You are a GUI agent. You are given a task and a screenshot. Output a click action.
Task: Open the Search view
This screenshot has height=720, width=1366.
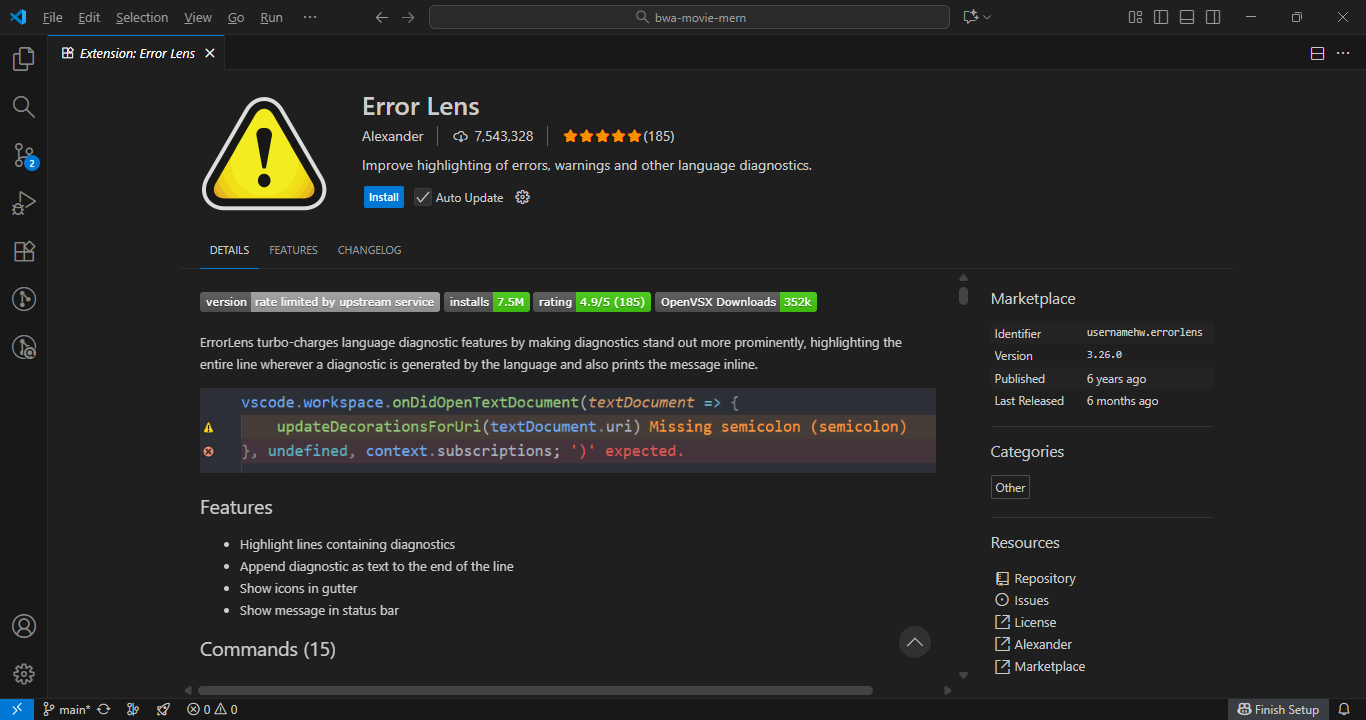24,107
